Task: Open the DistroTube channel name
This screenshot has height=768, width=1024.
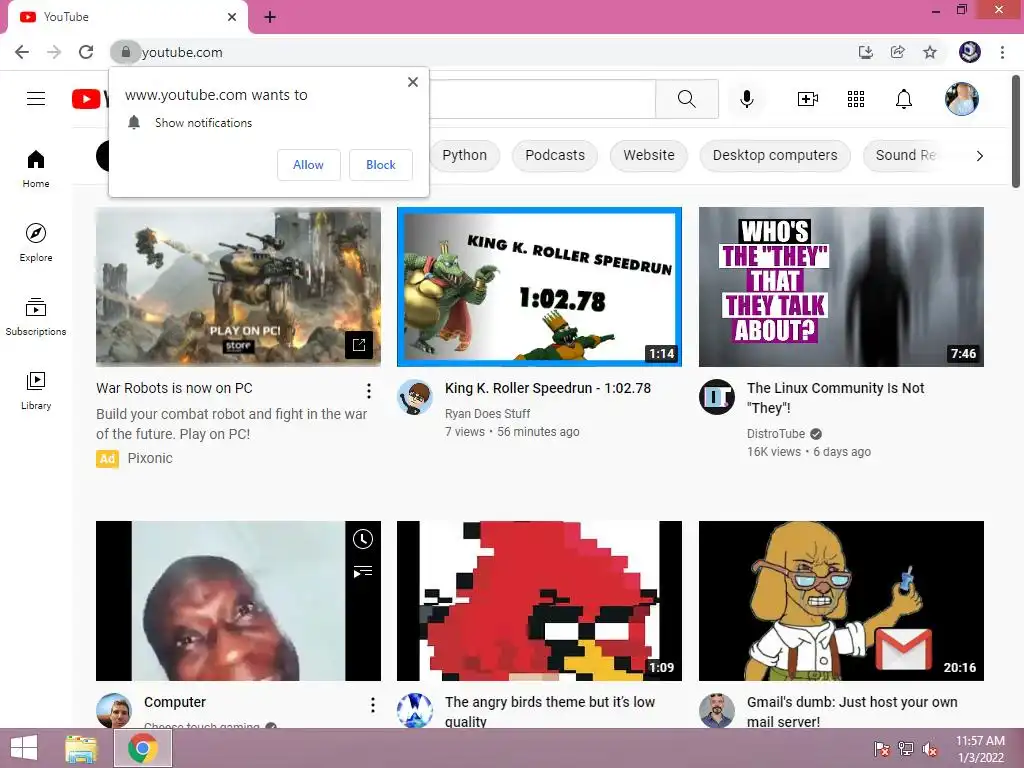Action: coord(776,434)
